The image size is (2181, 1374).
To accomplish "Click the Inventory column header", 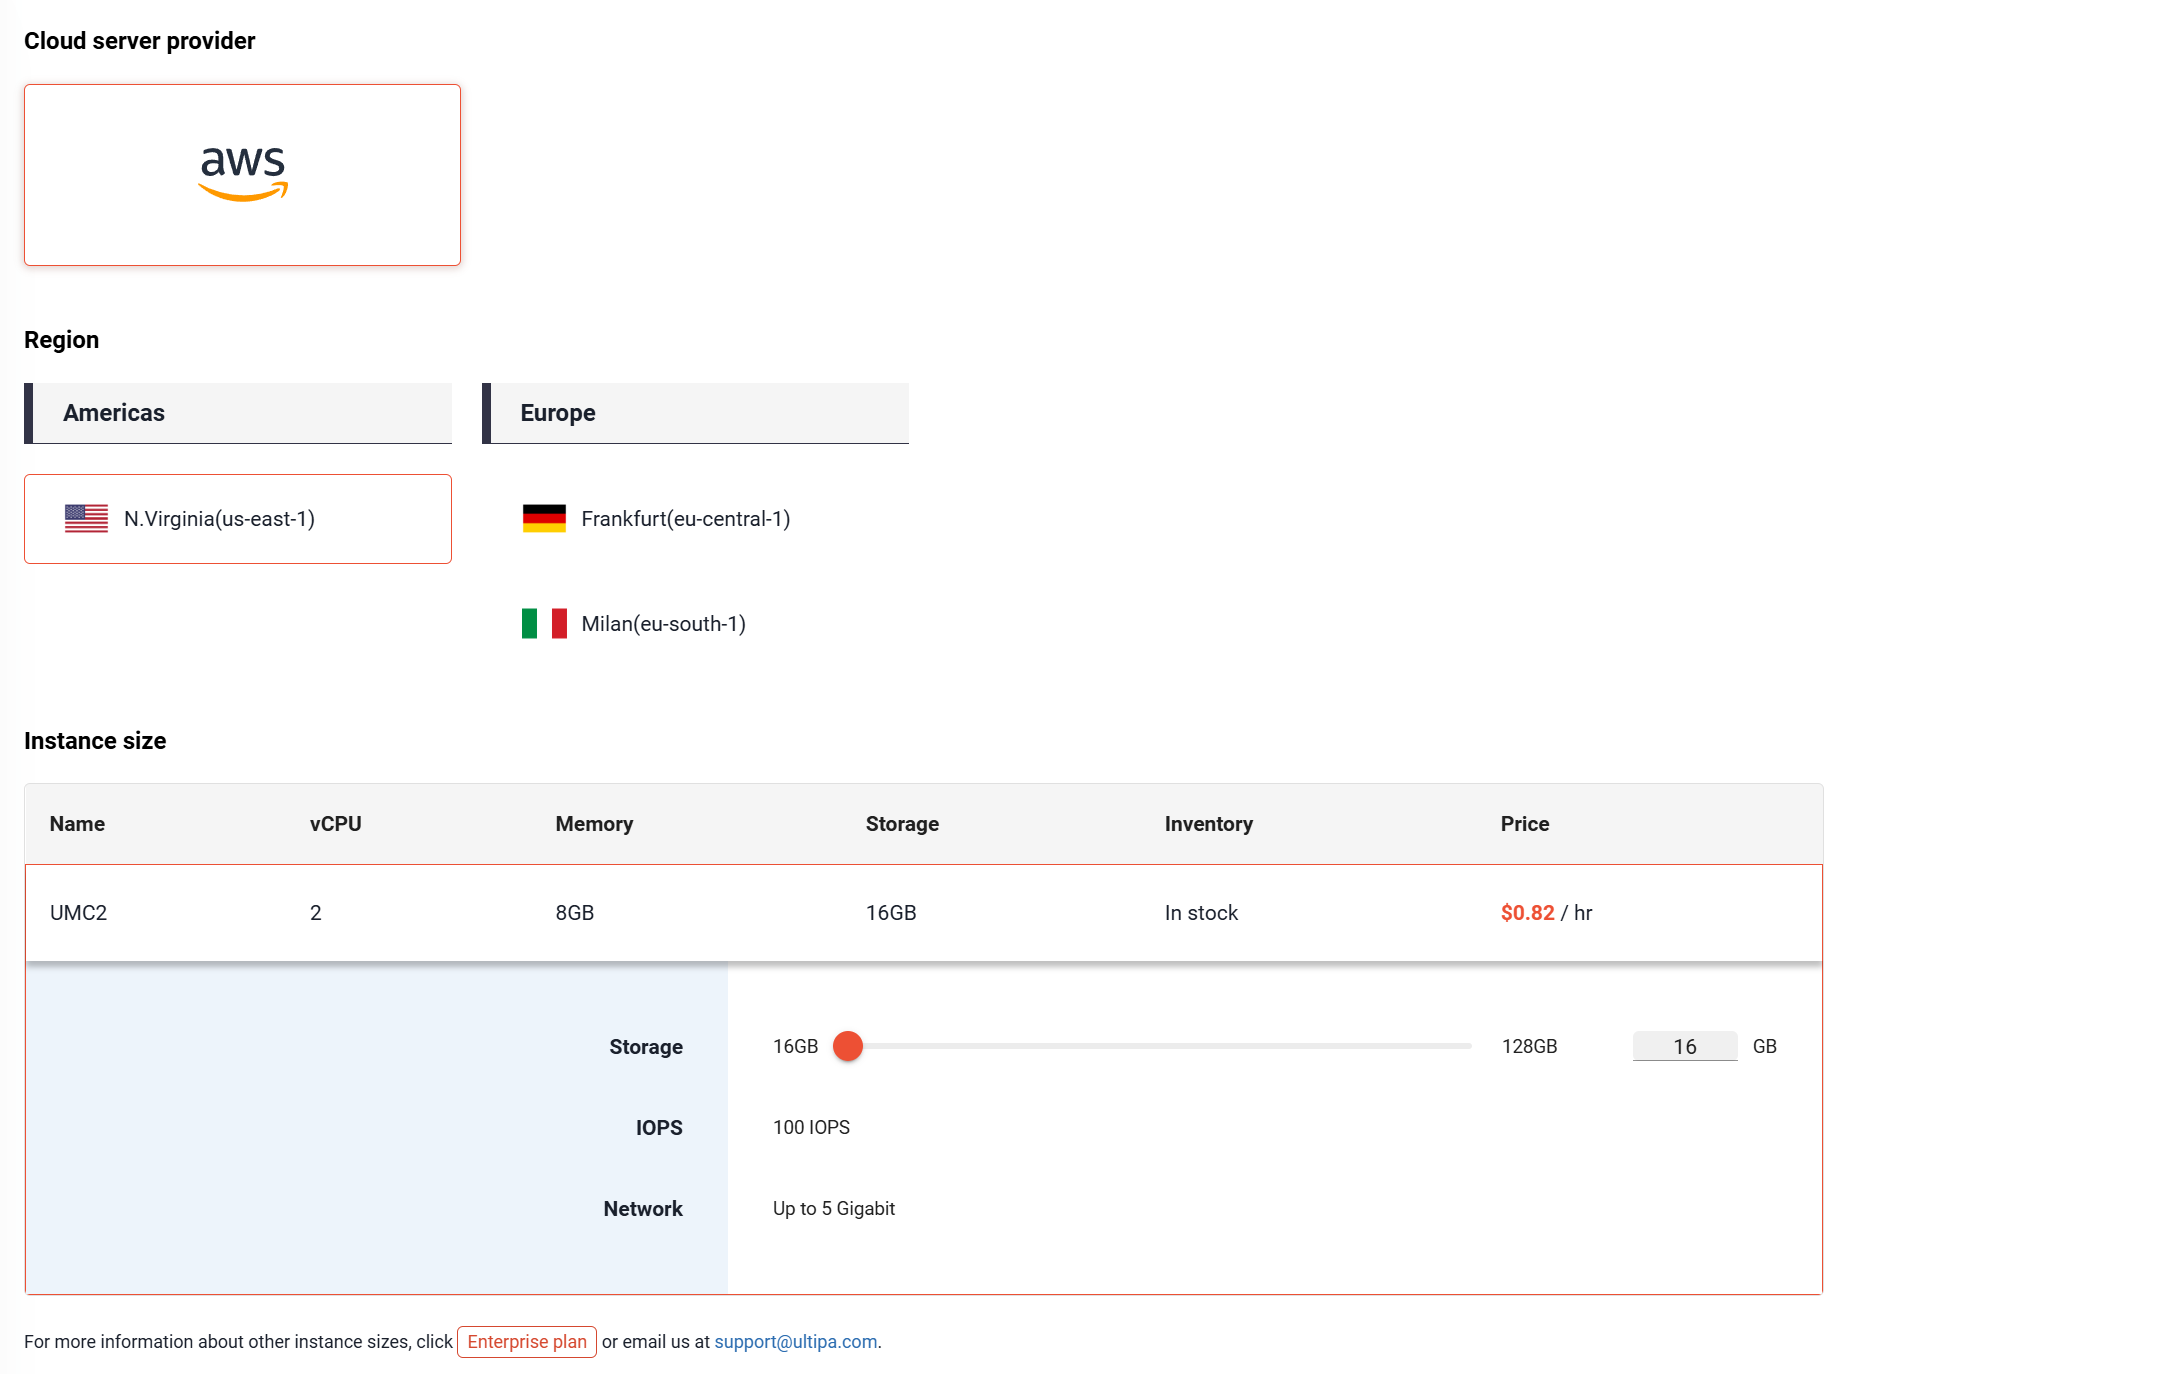I will (x=1208, y=823).
